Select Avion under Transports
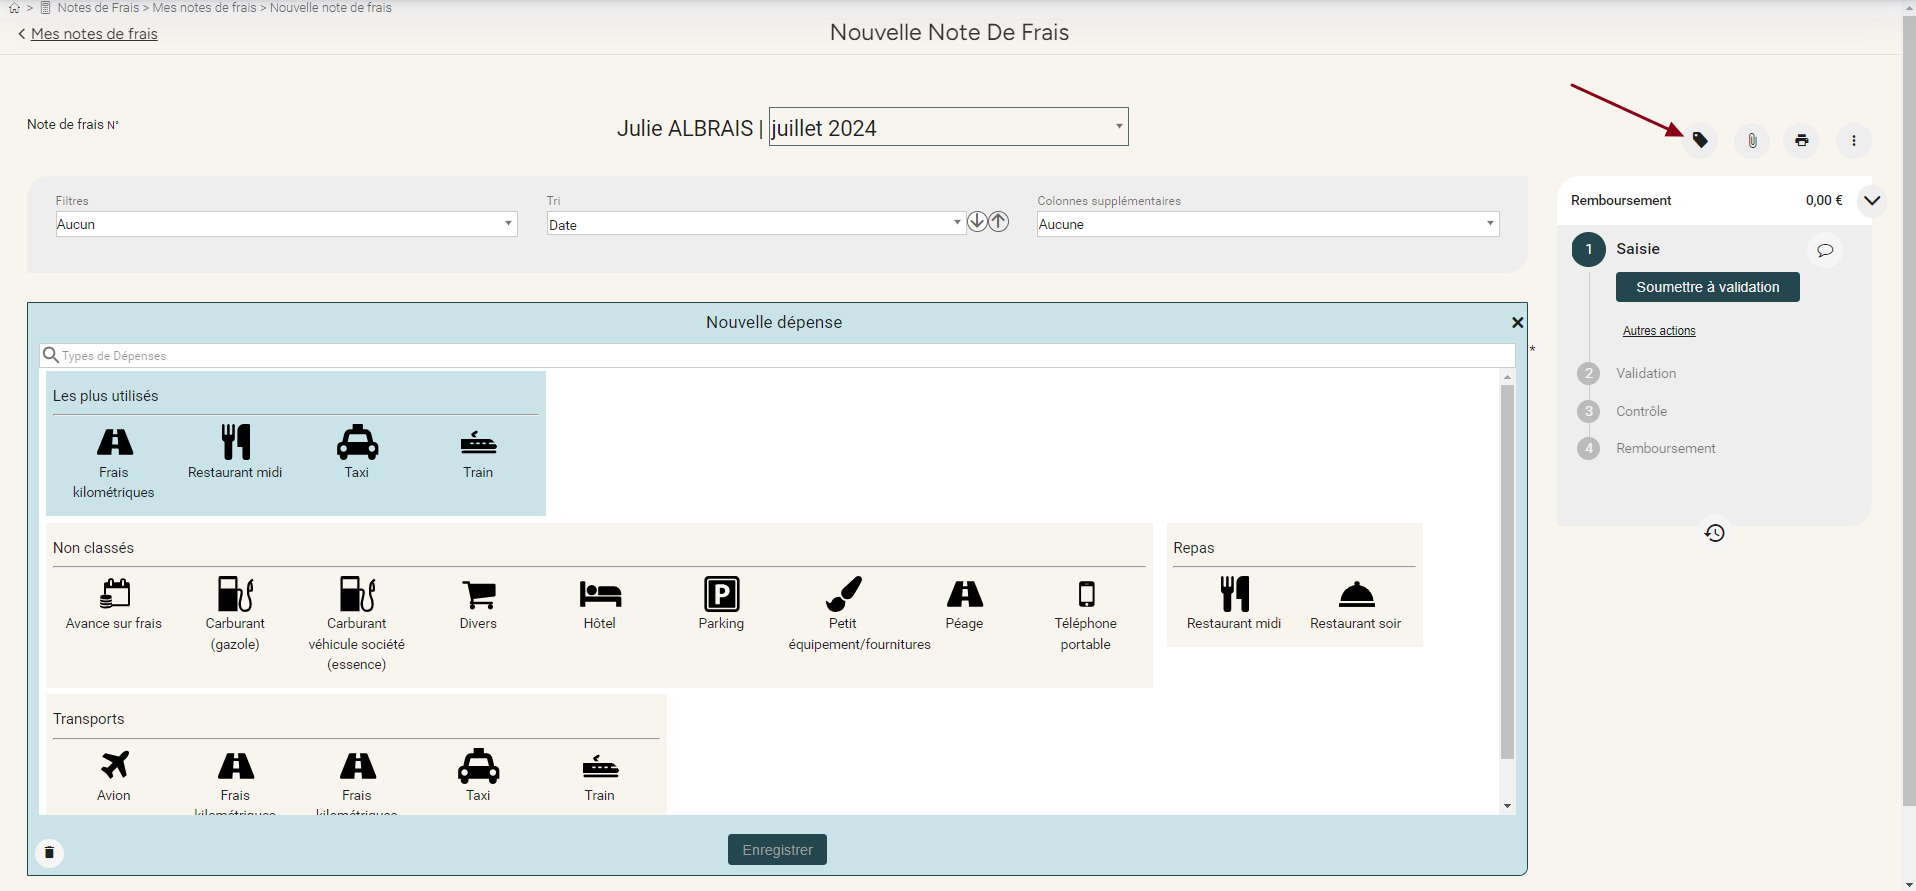 114,775
